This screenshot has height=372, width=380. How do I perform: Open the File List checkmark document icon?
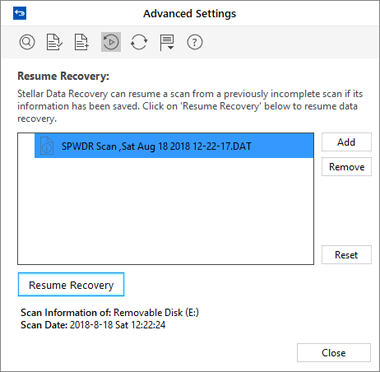tap(54, 42)
